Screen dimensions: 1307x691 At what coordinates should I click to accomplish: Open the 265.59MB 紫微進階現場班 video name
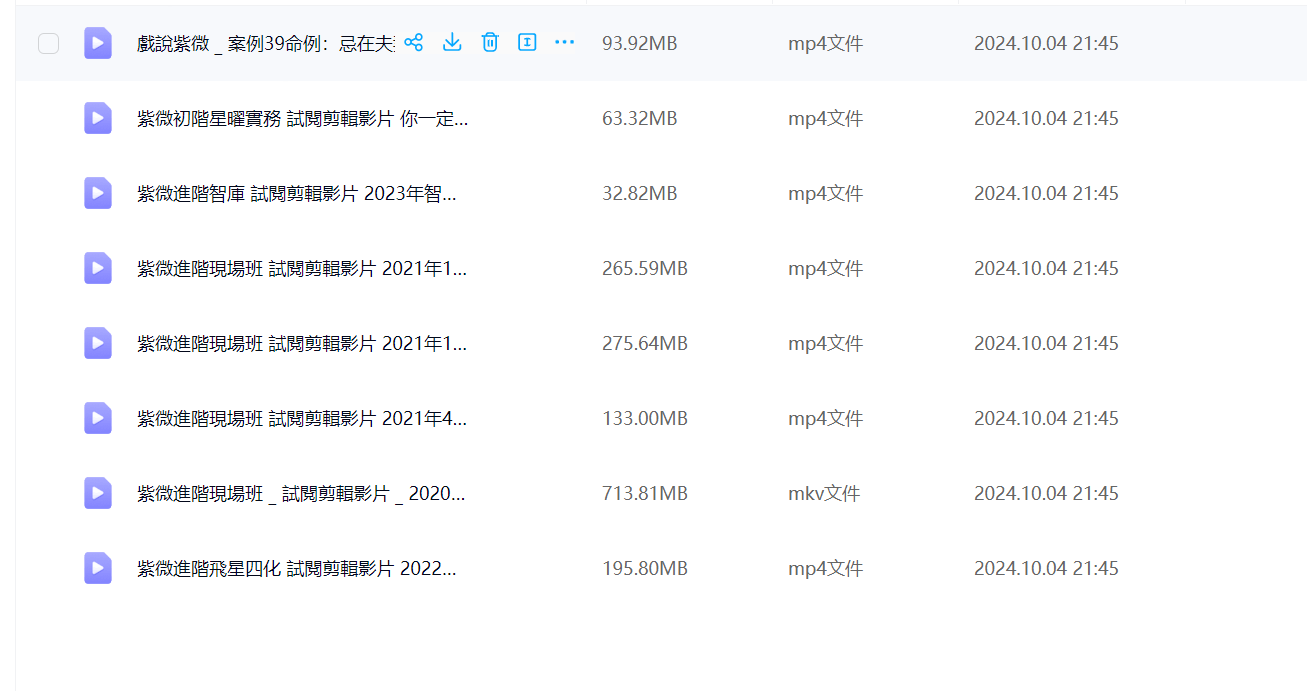(301, 269)
